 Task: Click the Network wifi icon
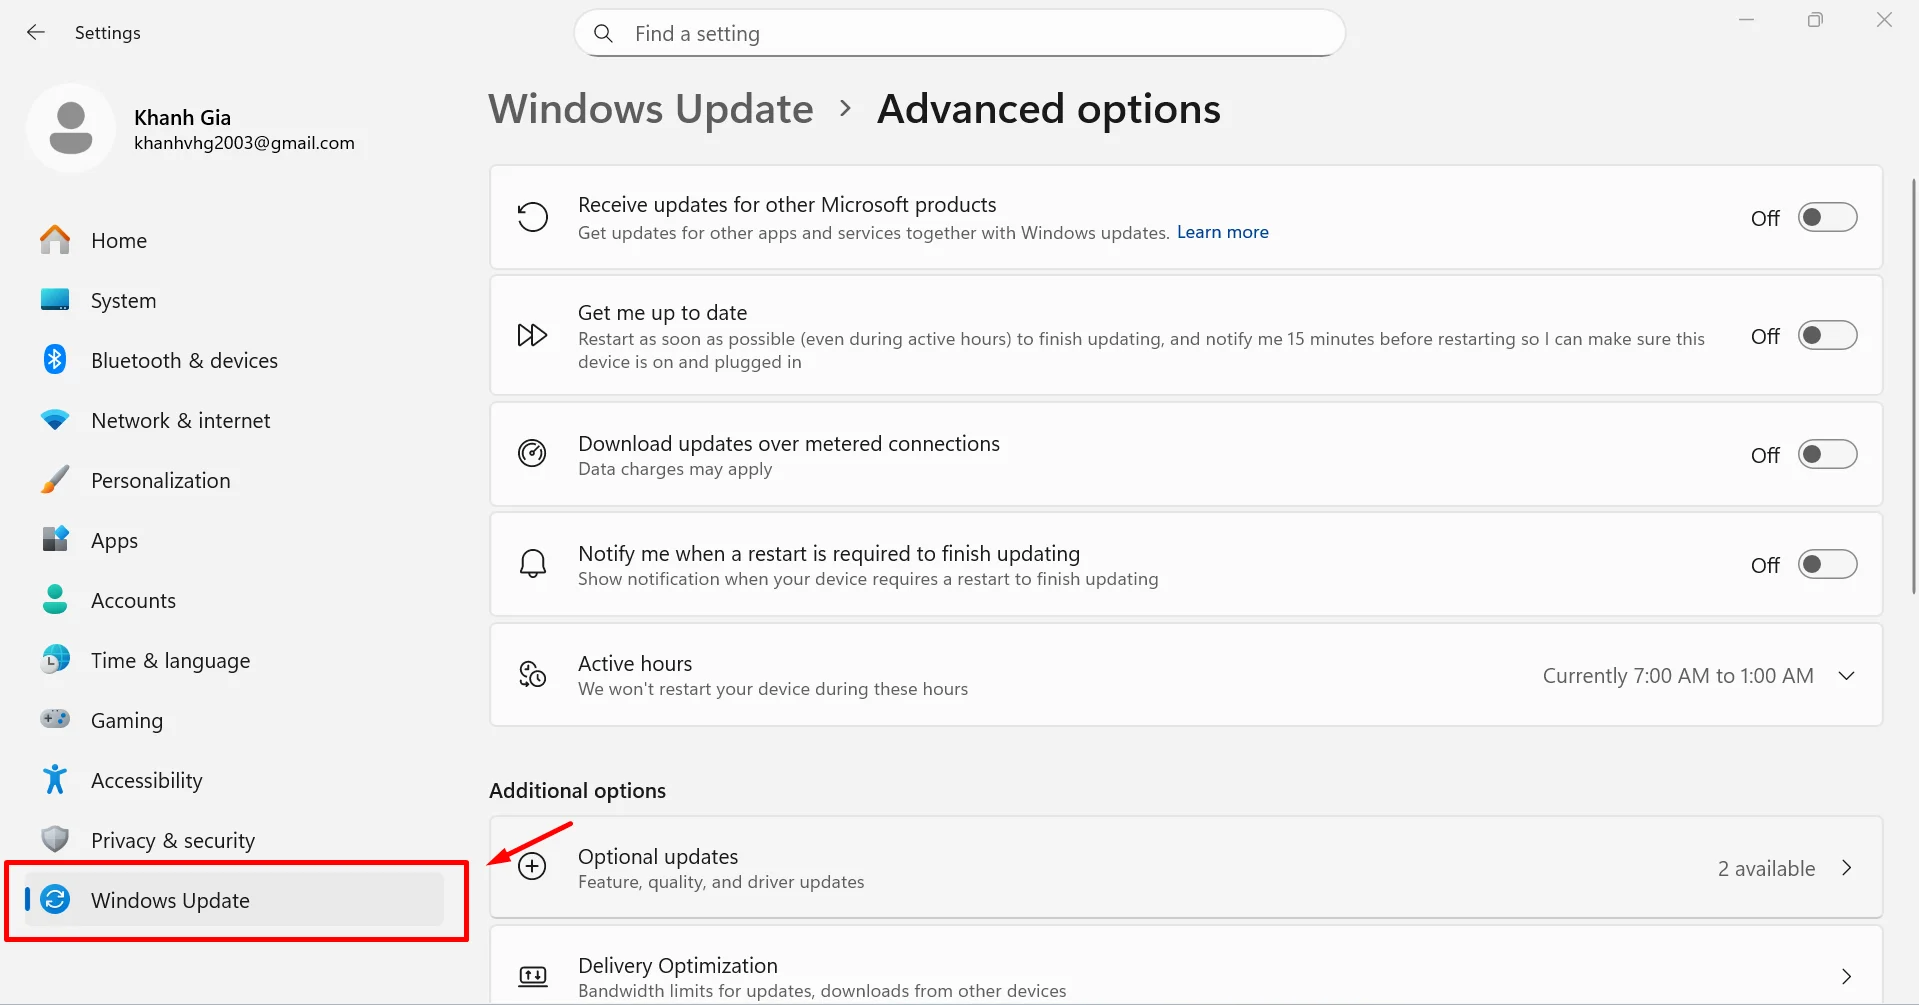[55, 420]
